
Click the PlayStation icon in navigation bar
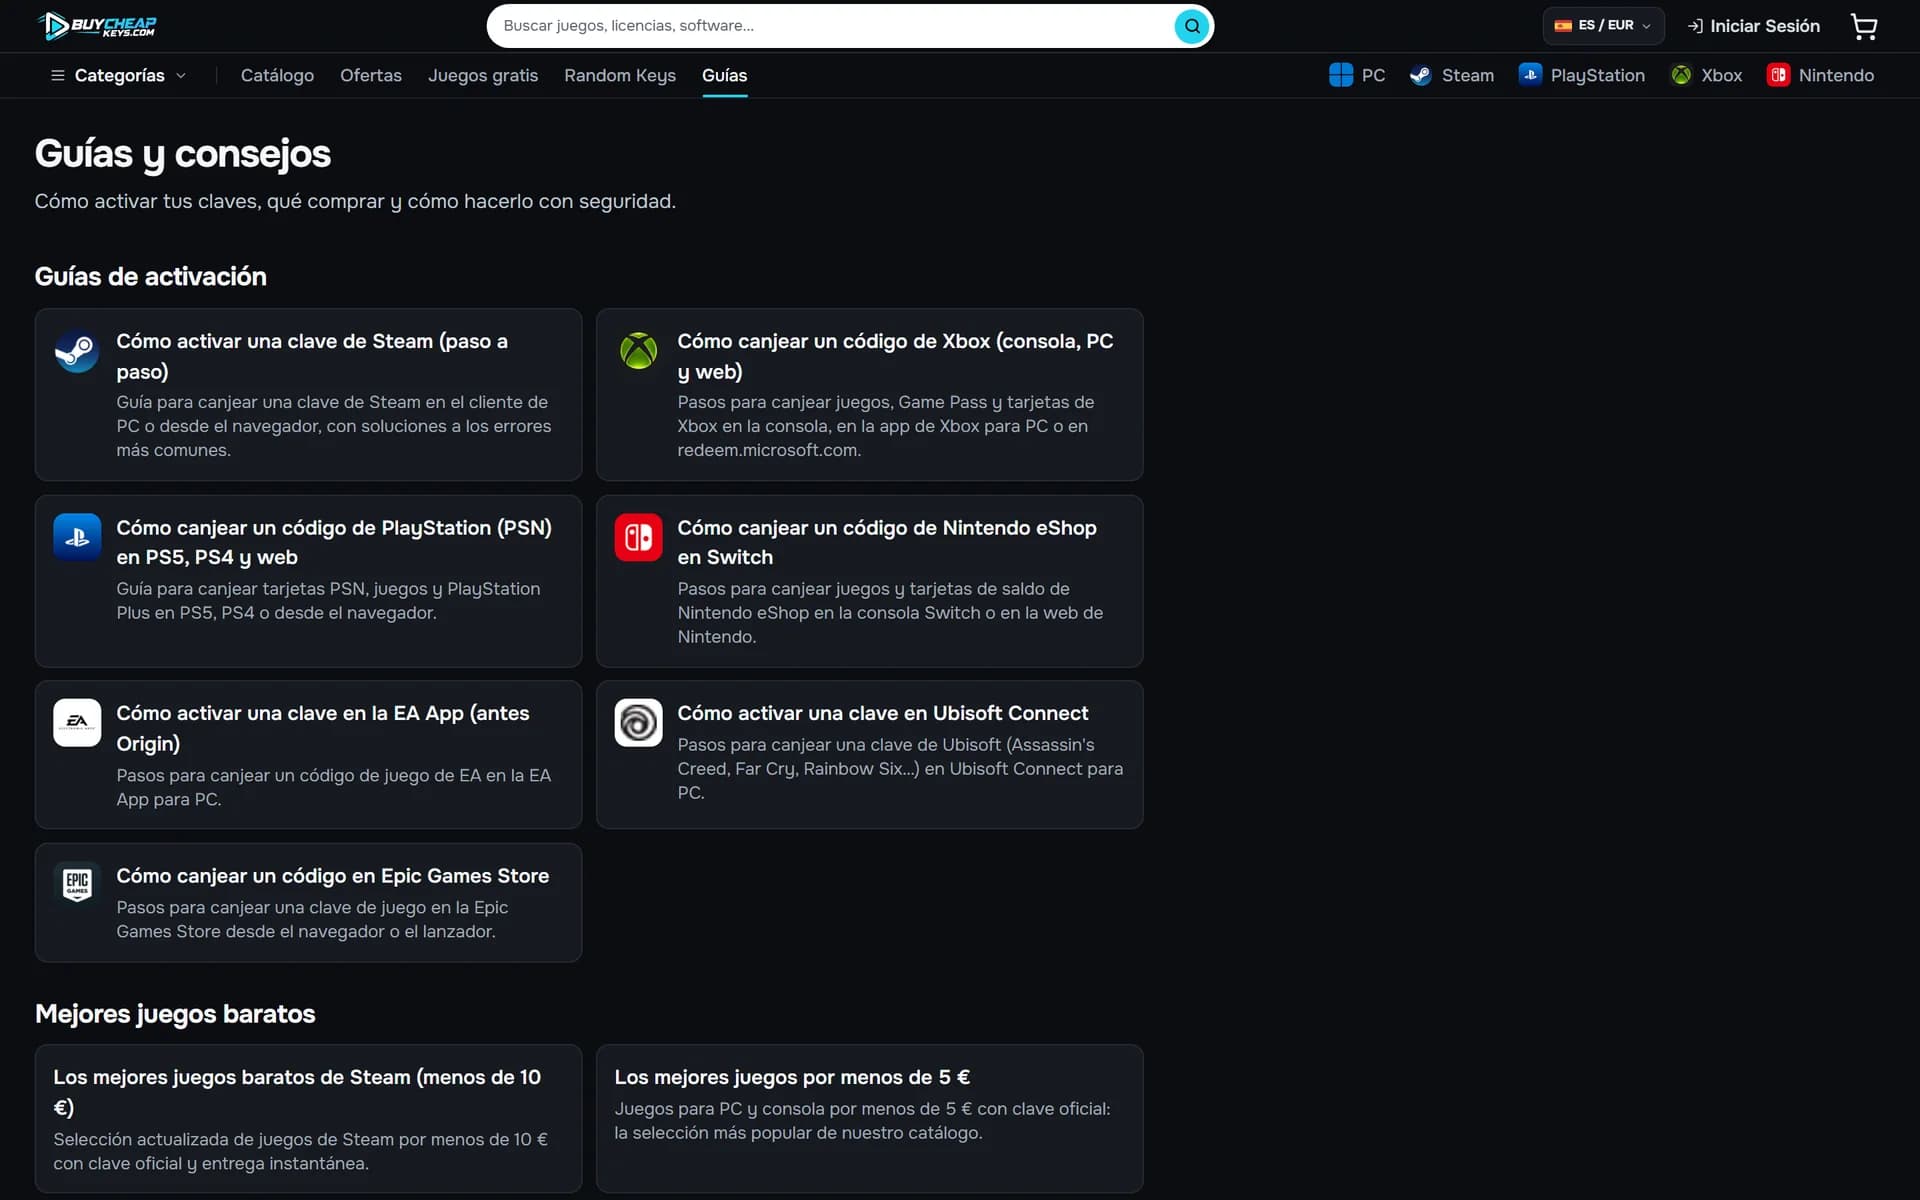1530,75
